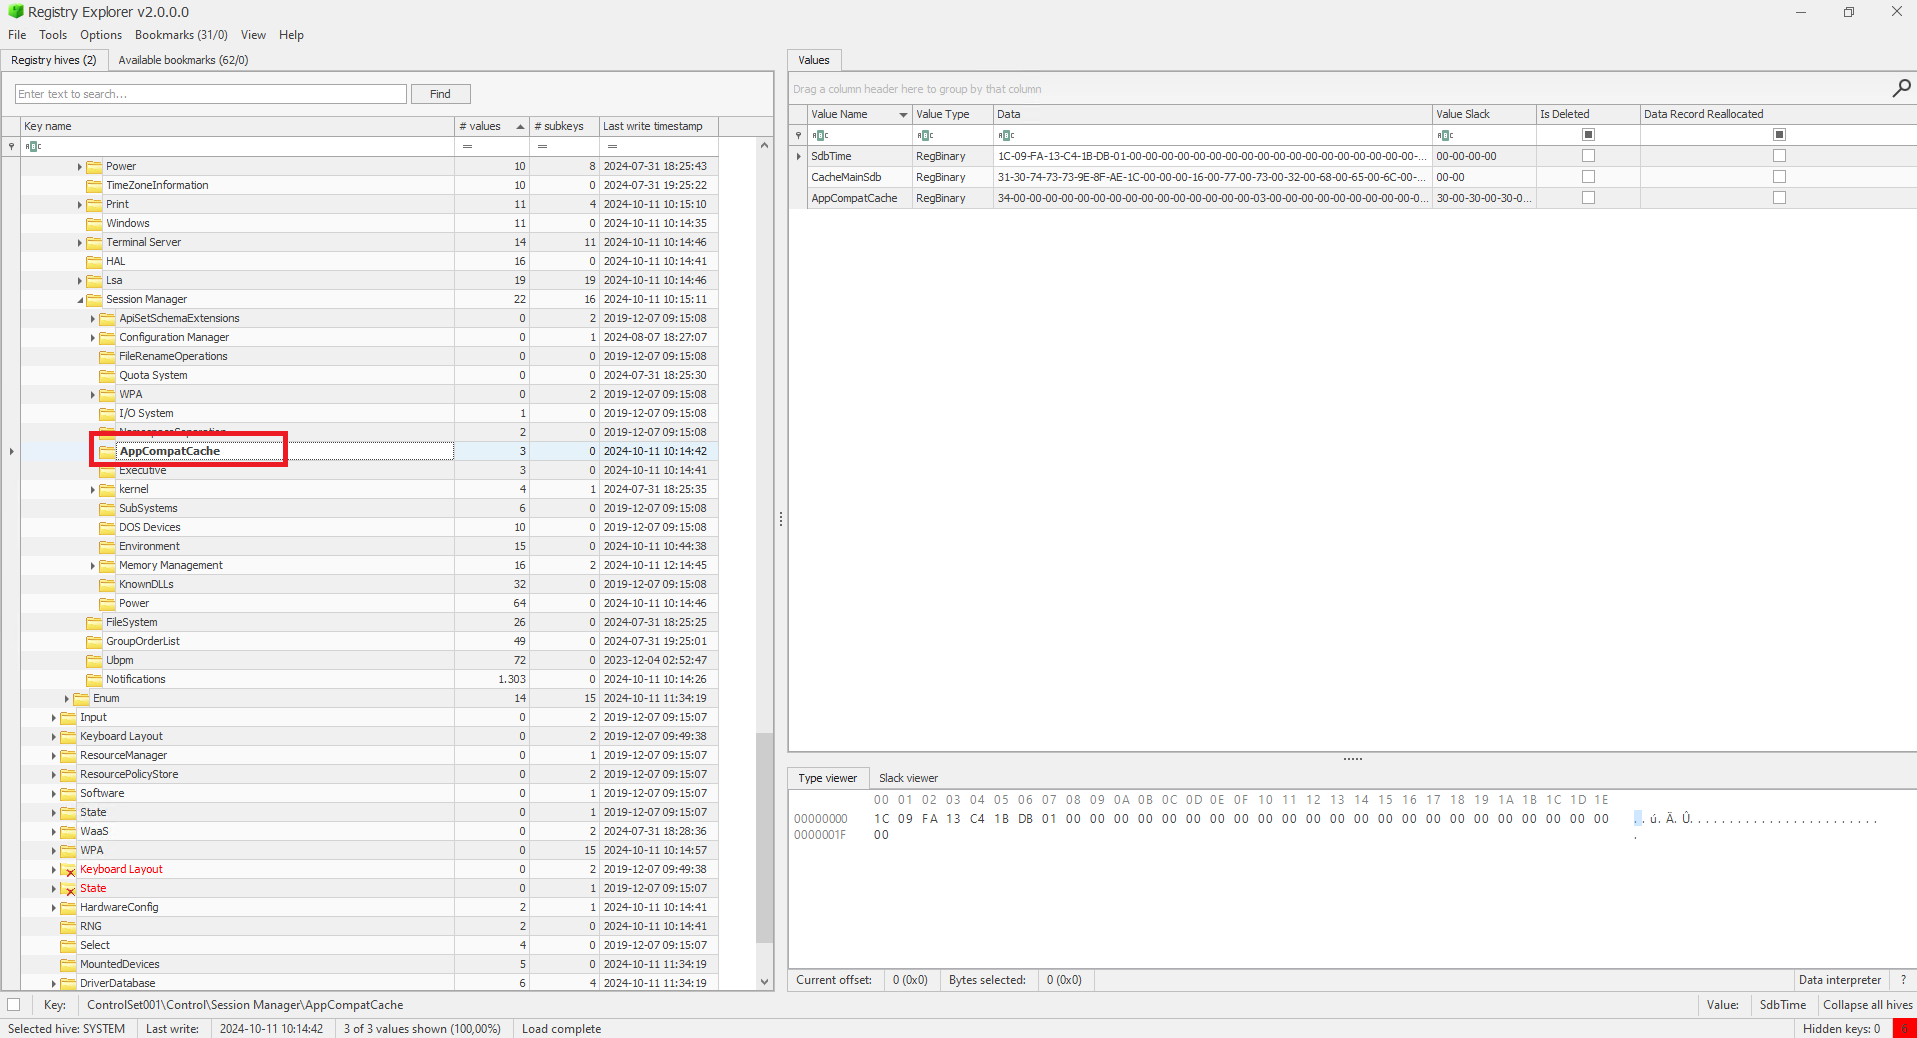Click the Value Name filter condition icon
The height and width of the screenshot is (1038, 1917).
click(x=820, y=135)
